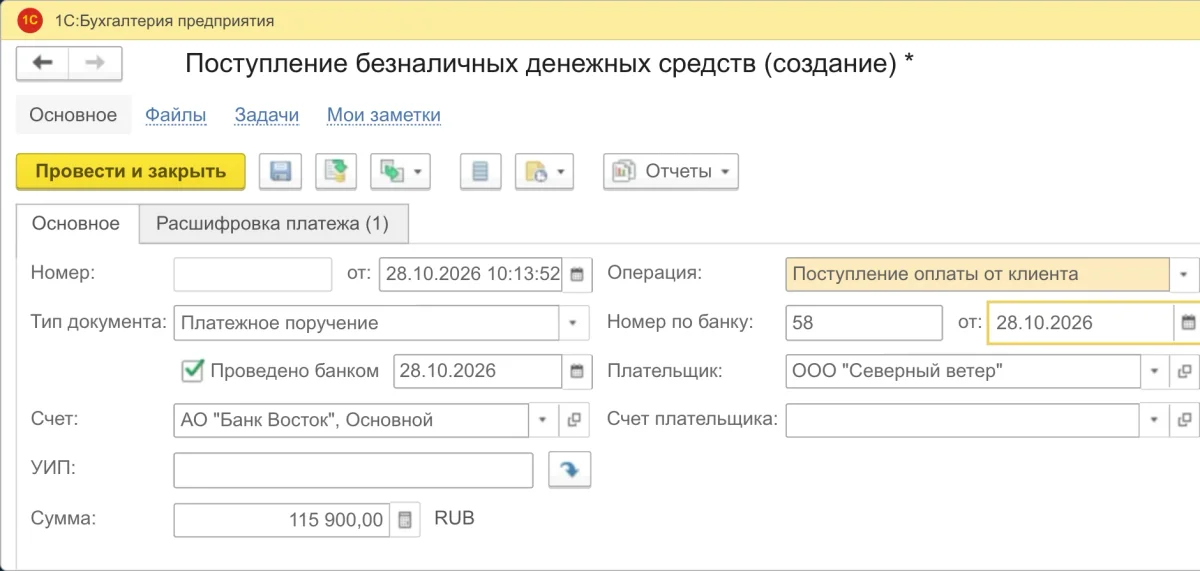Open the calculator for Сумма
The width and height of the screenshot is (1200, 571).
pyautogui.click(x=405, y=520)
